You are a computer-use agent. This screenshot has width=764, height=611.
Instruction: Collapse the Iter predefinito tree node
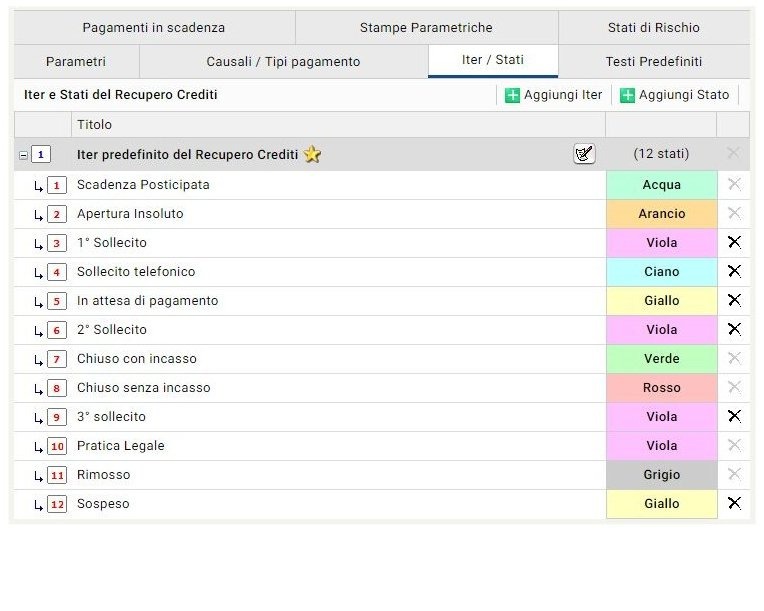coord(24,155)
